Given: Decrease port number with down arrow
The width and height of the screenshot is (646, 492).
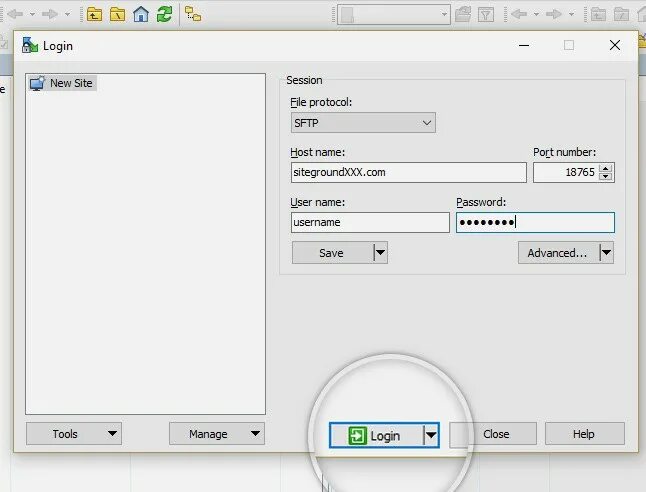Looking at the screenshot, I should click(606, 177).
